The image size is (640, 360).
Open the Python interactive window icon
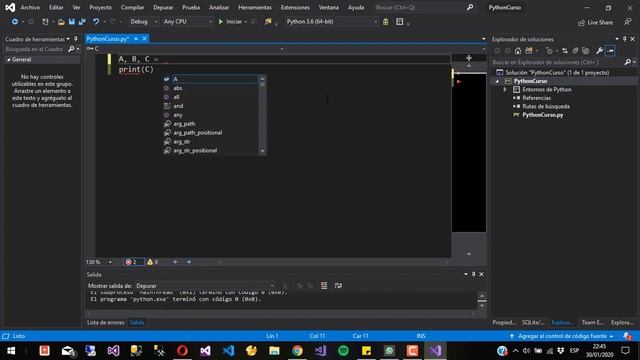point(400,22)
